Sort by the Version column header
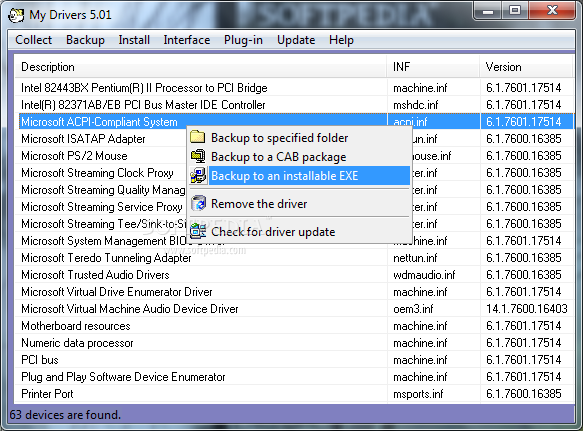Image resolution: width=583 pixels, height=431 pixels. tap(526, 67)
